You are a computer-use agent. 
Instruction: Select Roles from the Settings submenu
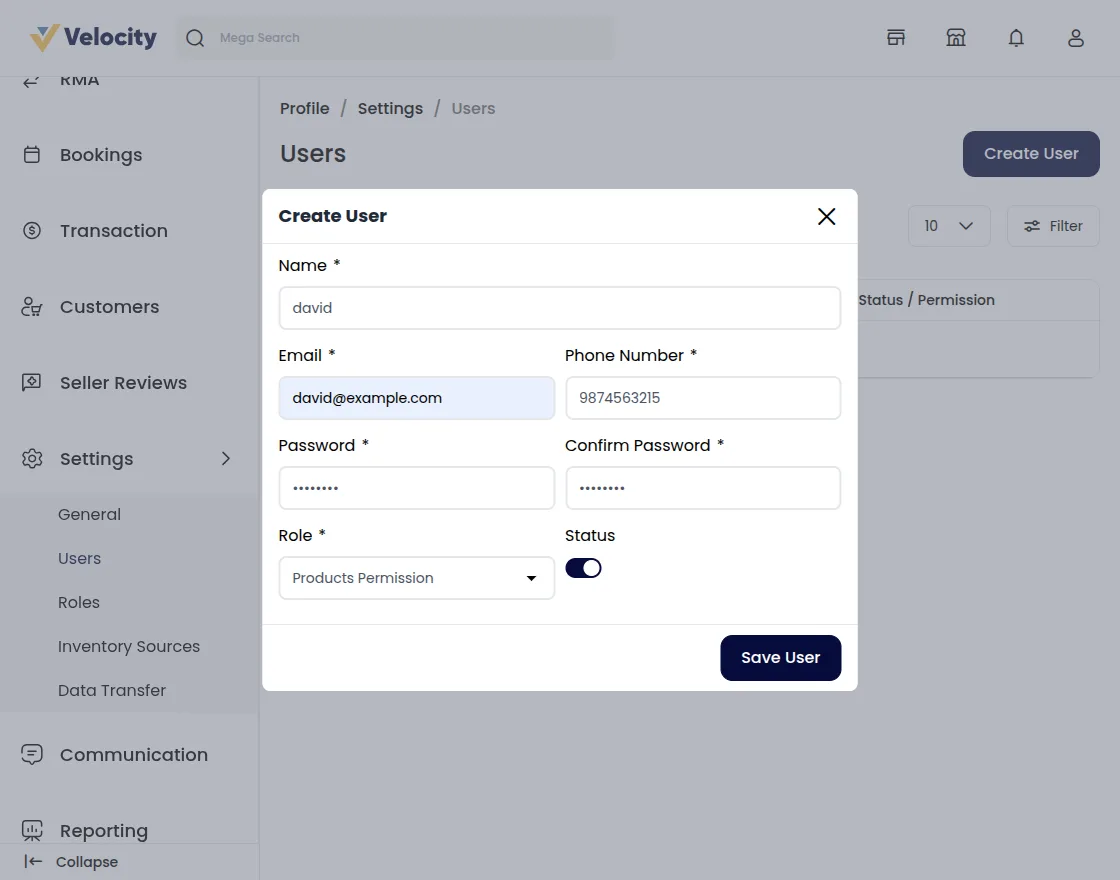[79, 602]
